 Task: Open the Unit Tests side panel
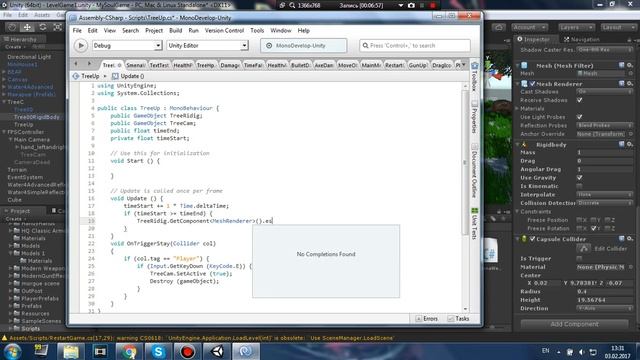474,224
